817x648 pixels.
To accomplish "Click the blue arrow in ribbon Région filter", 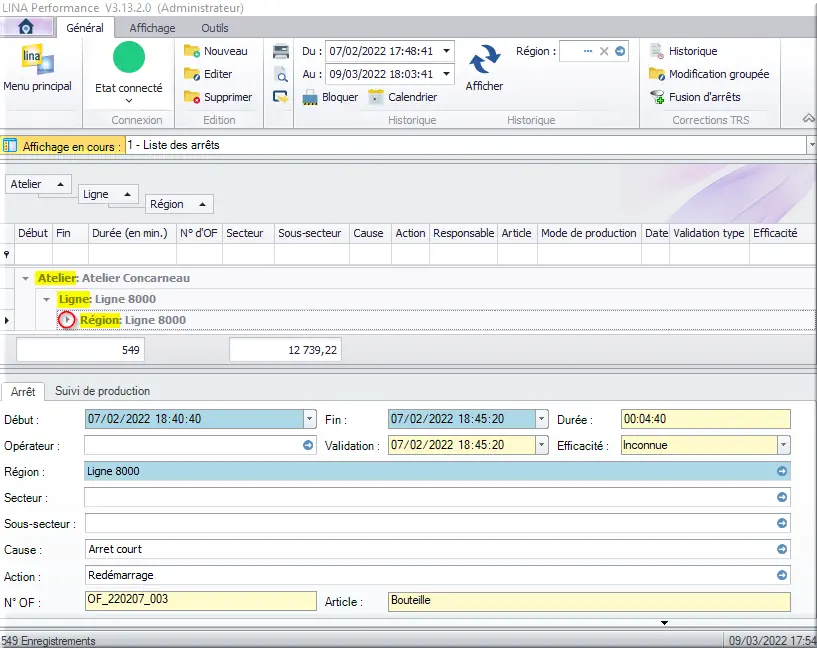I will [x=620, y=51].
